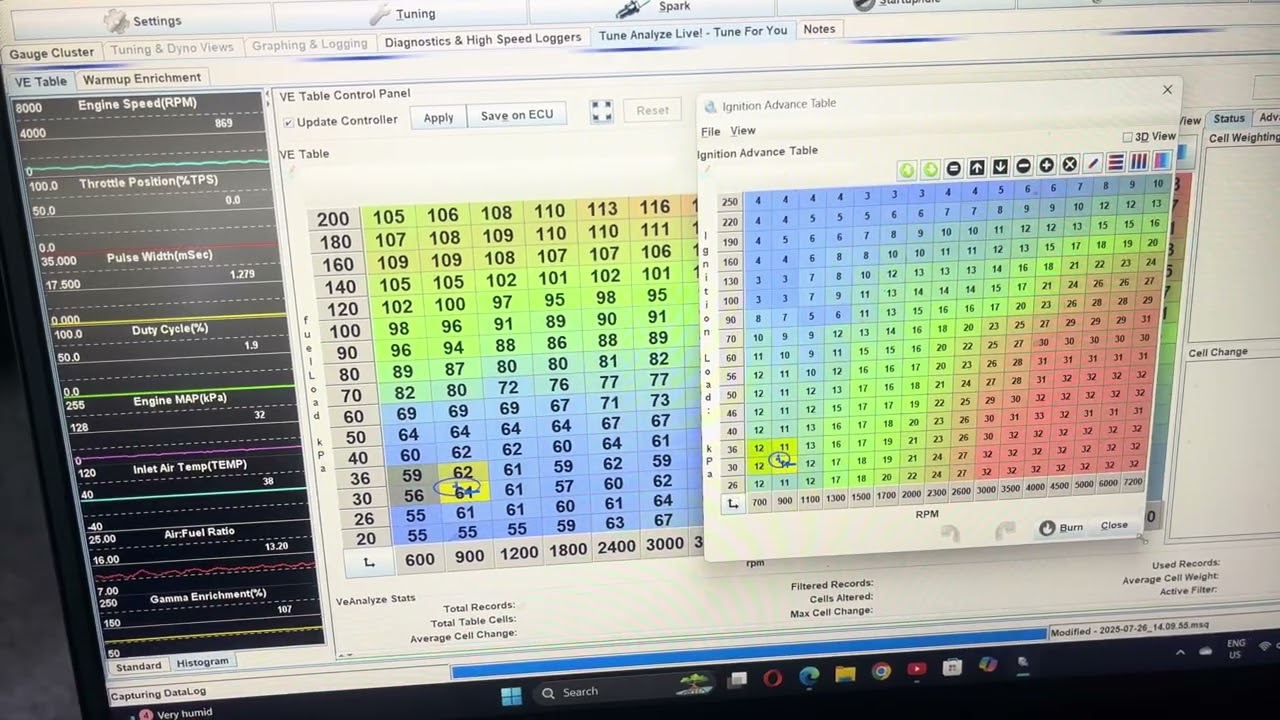This screenshot has width=1280, height=720.
Task: Click the fullscreen expand icon beside Save on ECU
Action: coord(601,112)
